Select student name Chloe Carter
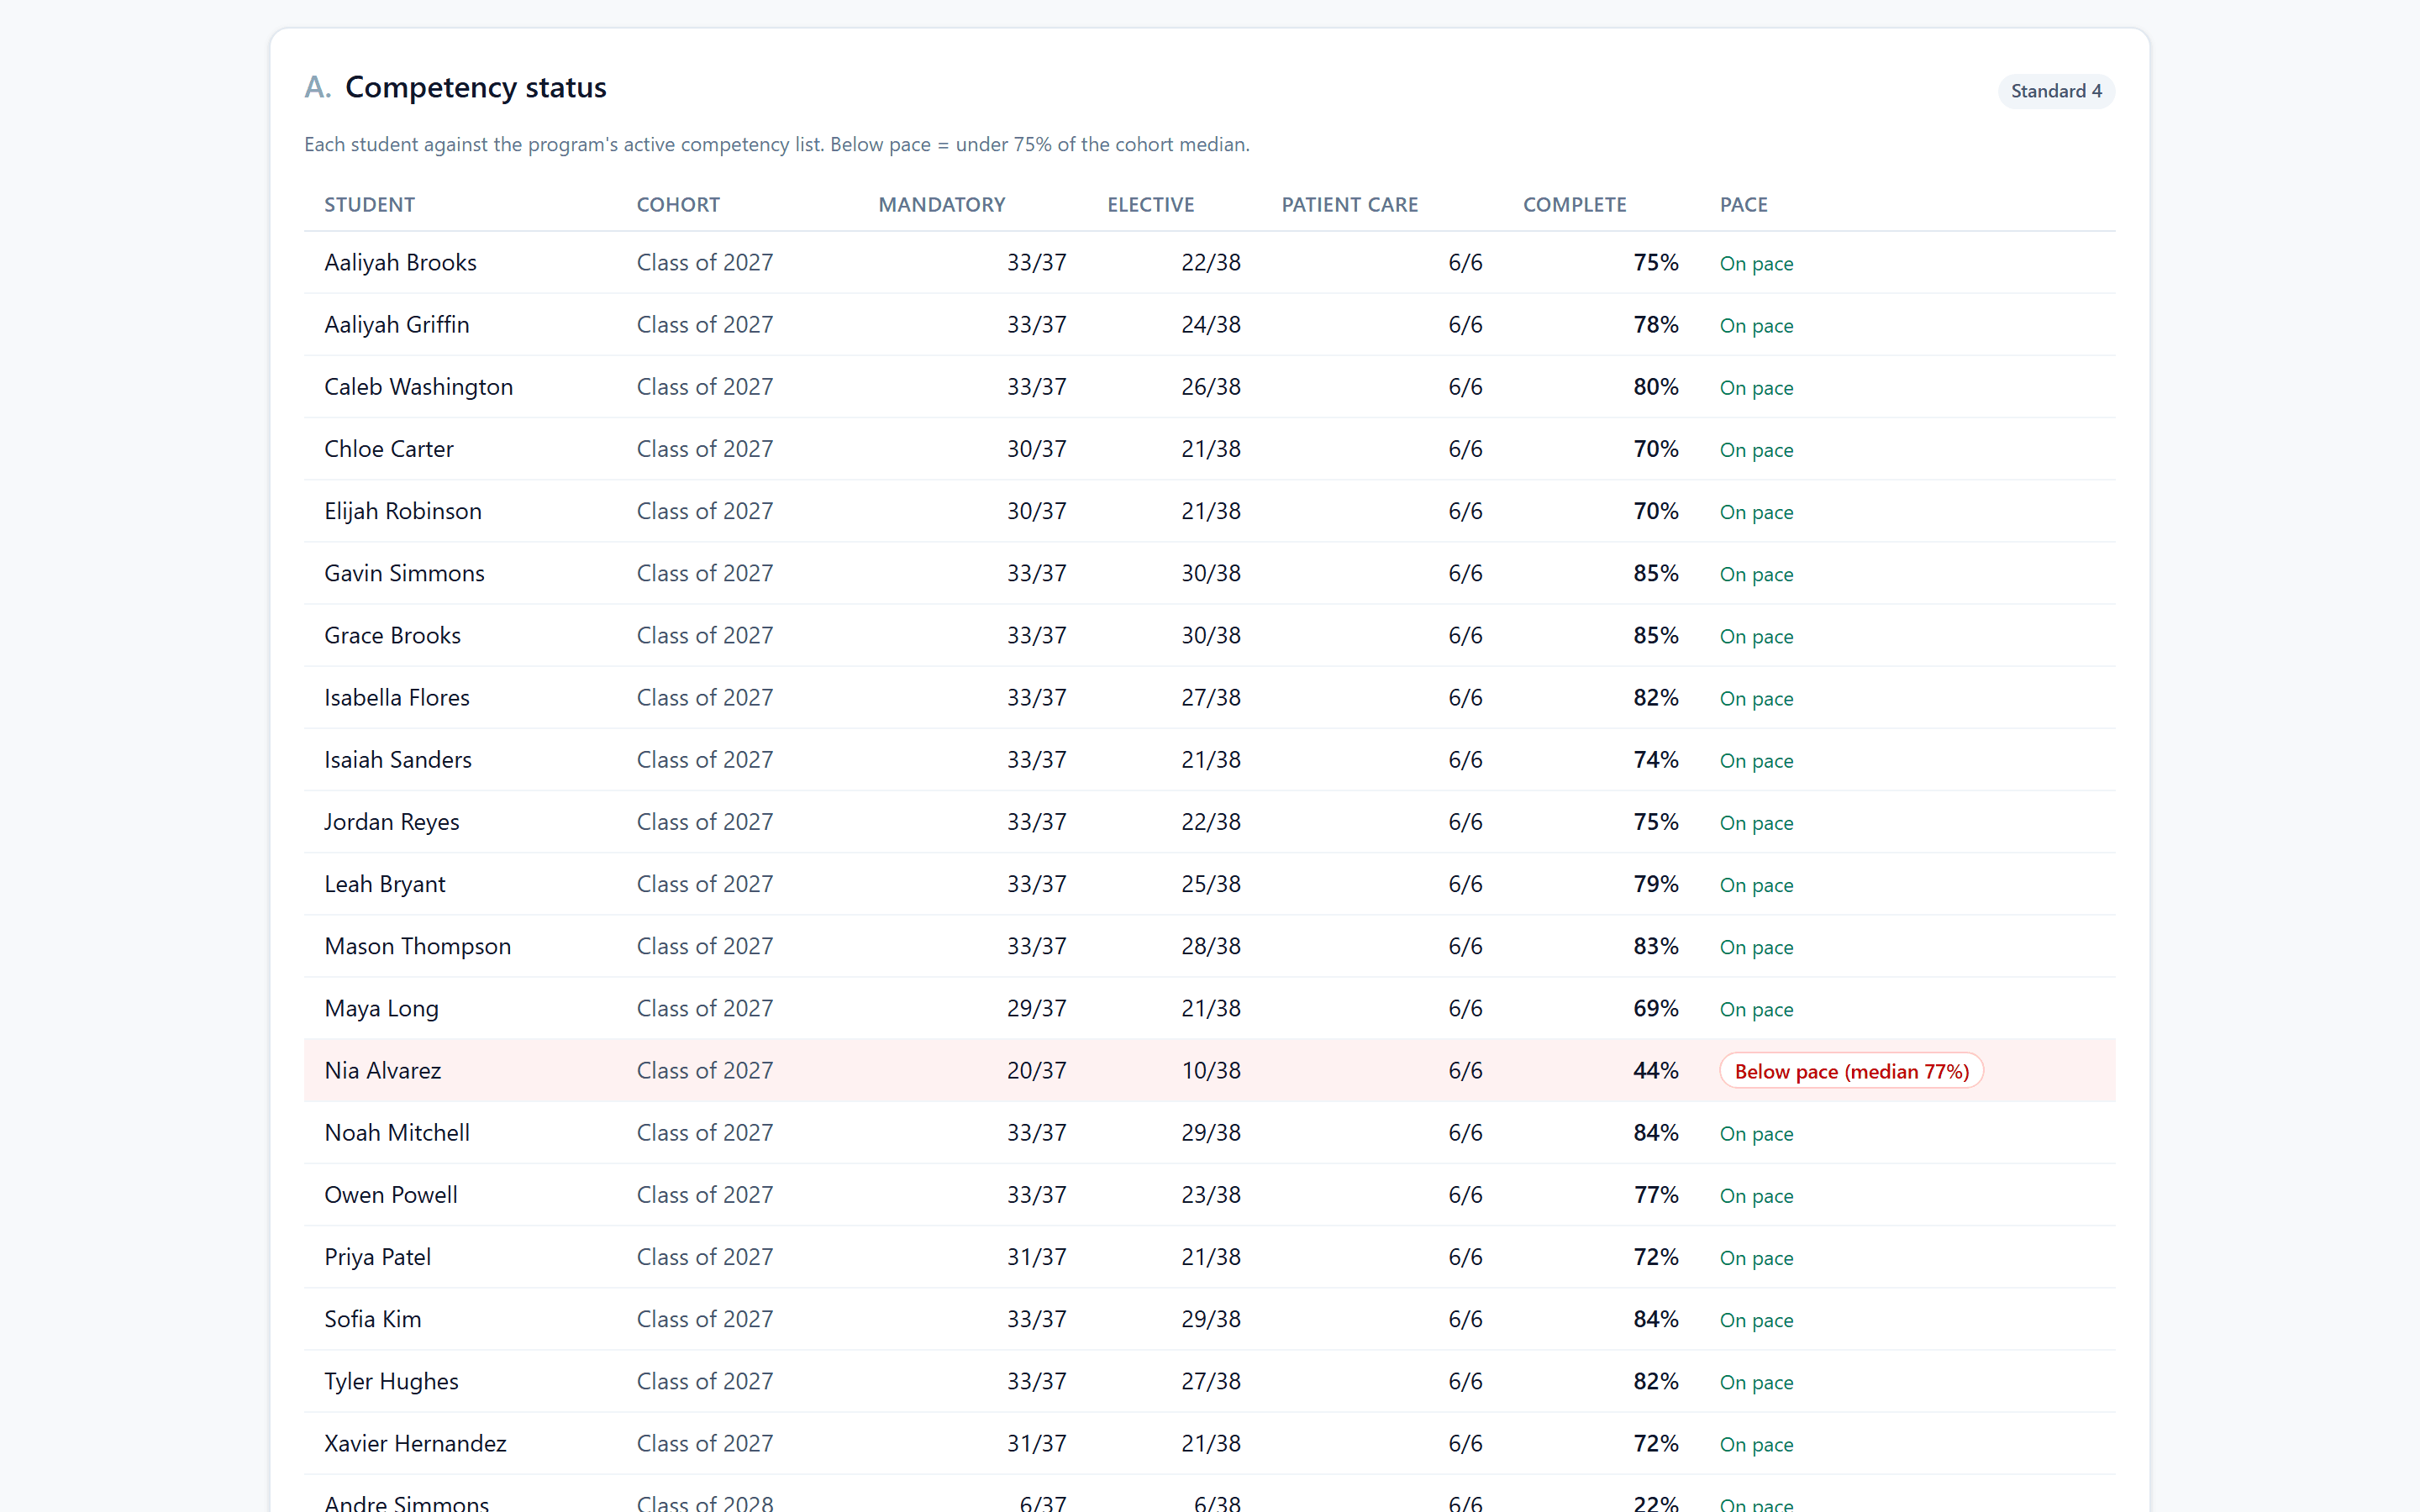This screenshot has width=2420, height=1512. tap(388, 448)
